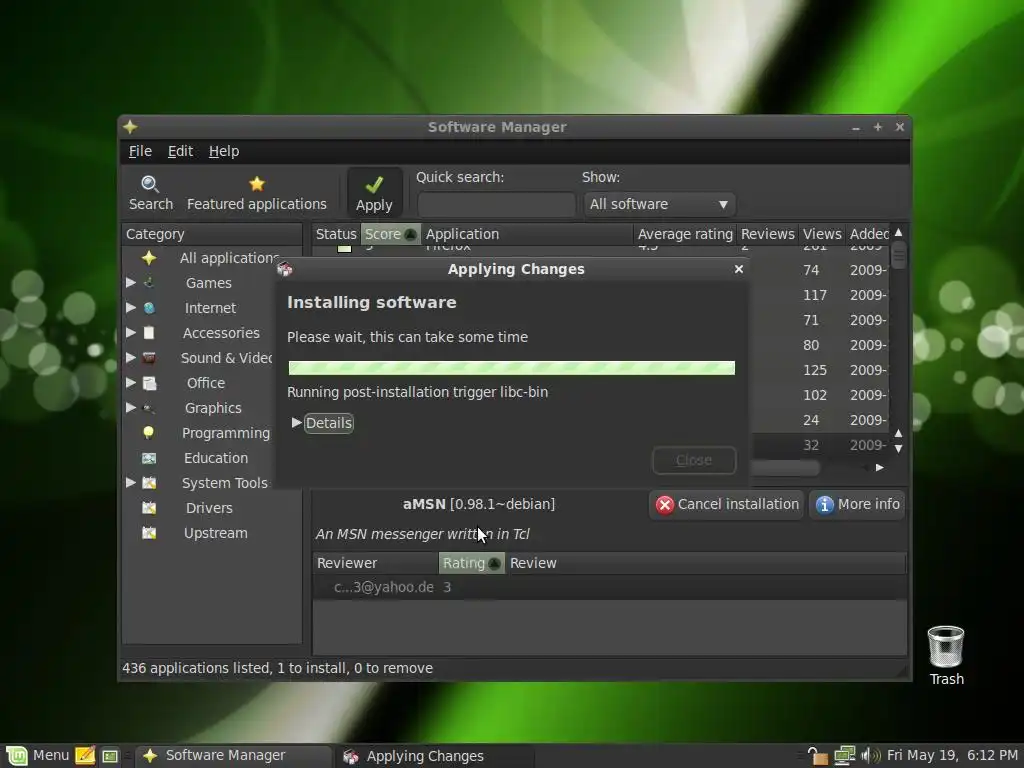Click the notes launcher in the panel

pos(85,756)
